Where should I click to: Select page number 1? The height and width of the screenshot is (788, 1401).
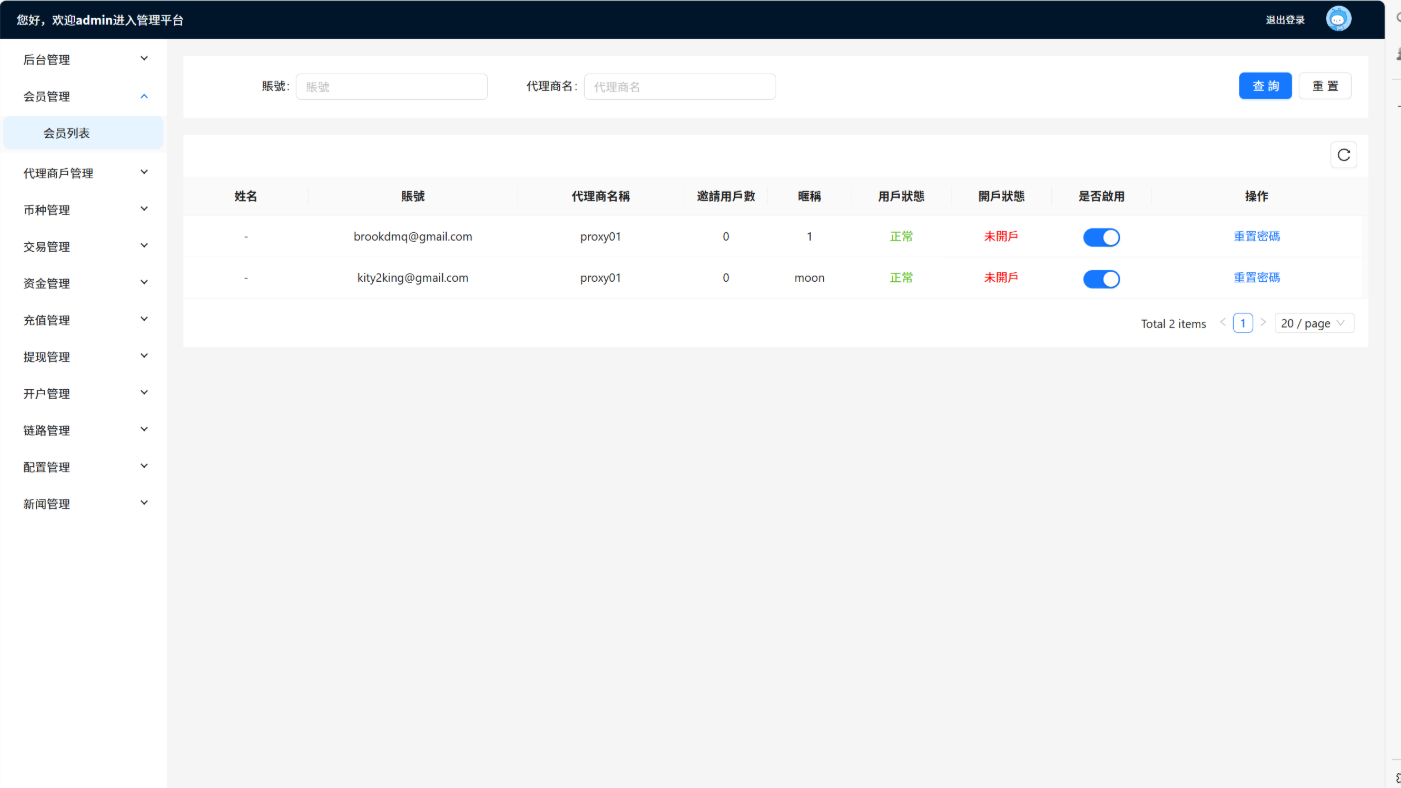1242,323
